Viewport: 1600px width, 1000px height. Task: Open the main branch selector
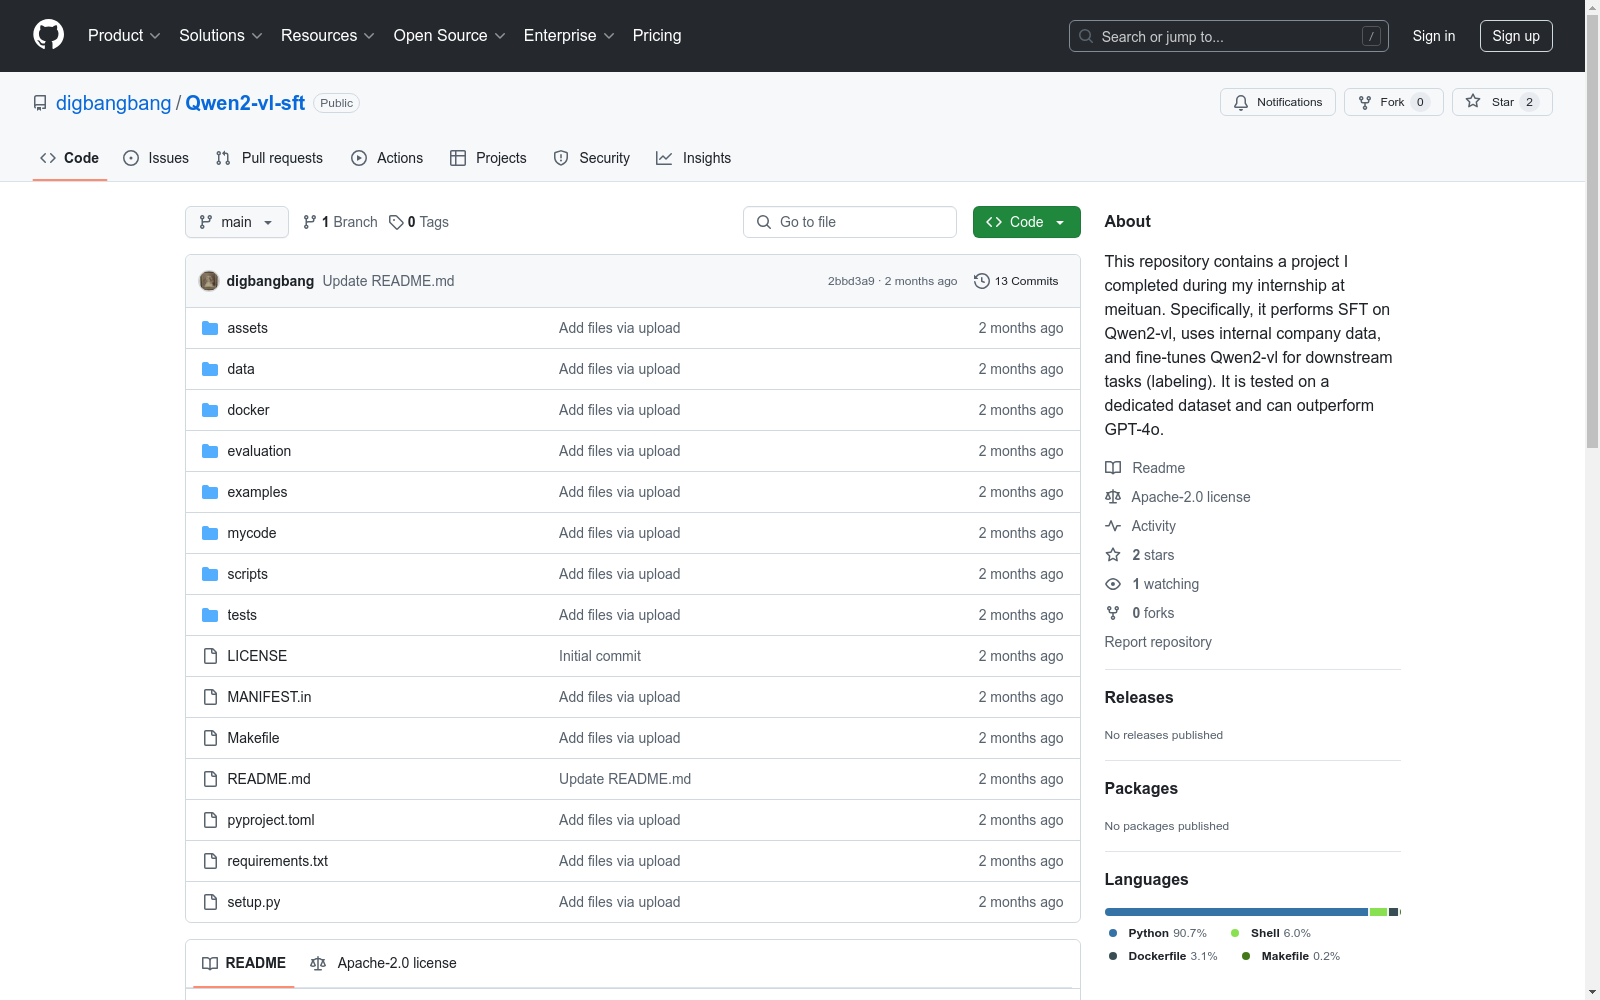click(237, 222)
